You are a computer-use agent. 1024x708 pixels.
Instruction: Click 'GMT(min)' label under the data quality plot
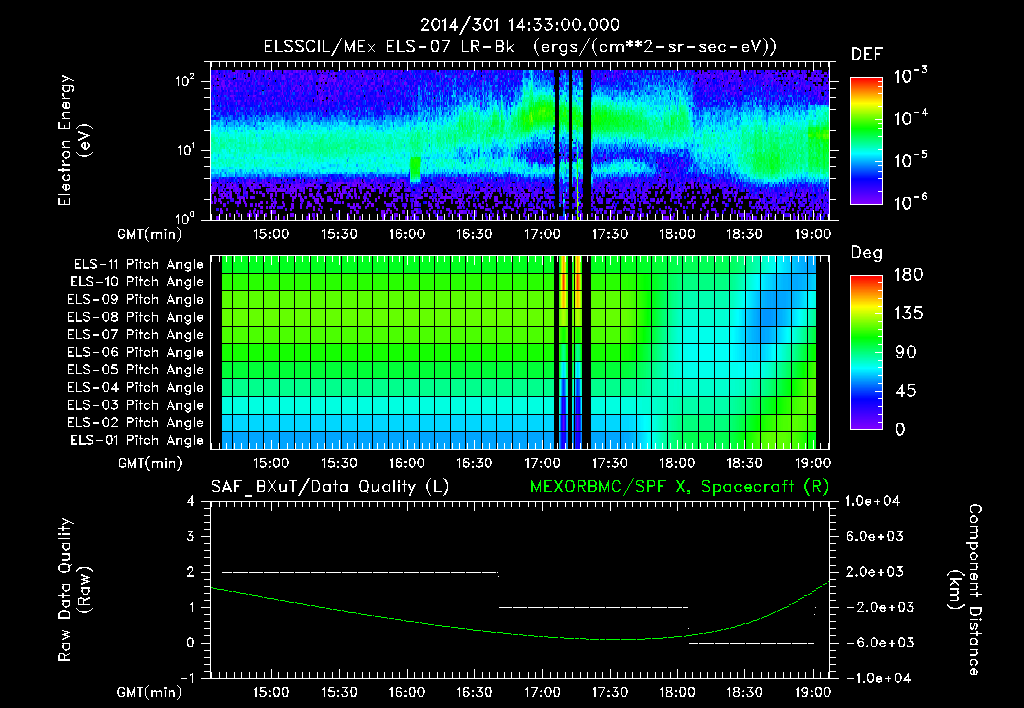click(x=150, y=692)
